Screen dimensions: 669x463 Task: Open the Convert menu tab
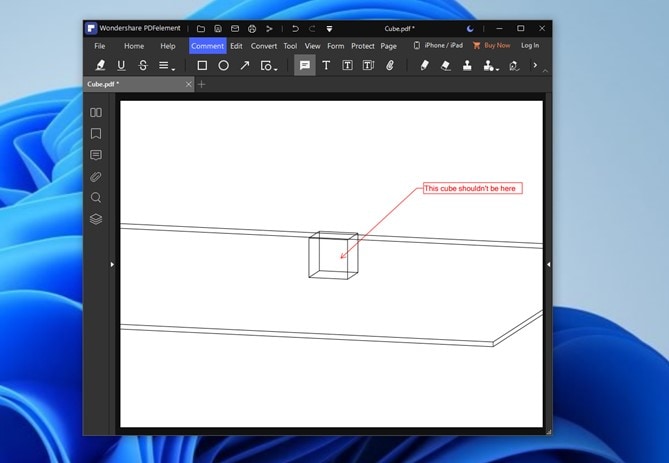(264, 46)
